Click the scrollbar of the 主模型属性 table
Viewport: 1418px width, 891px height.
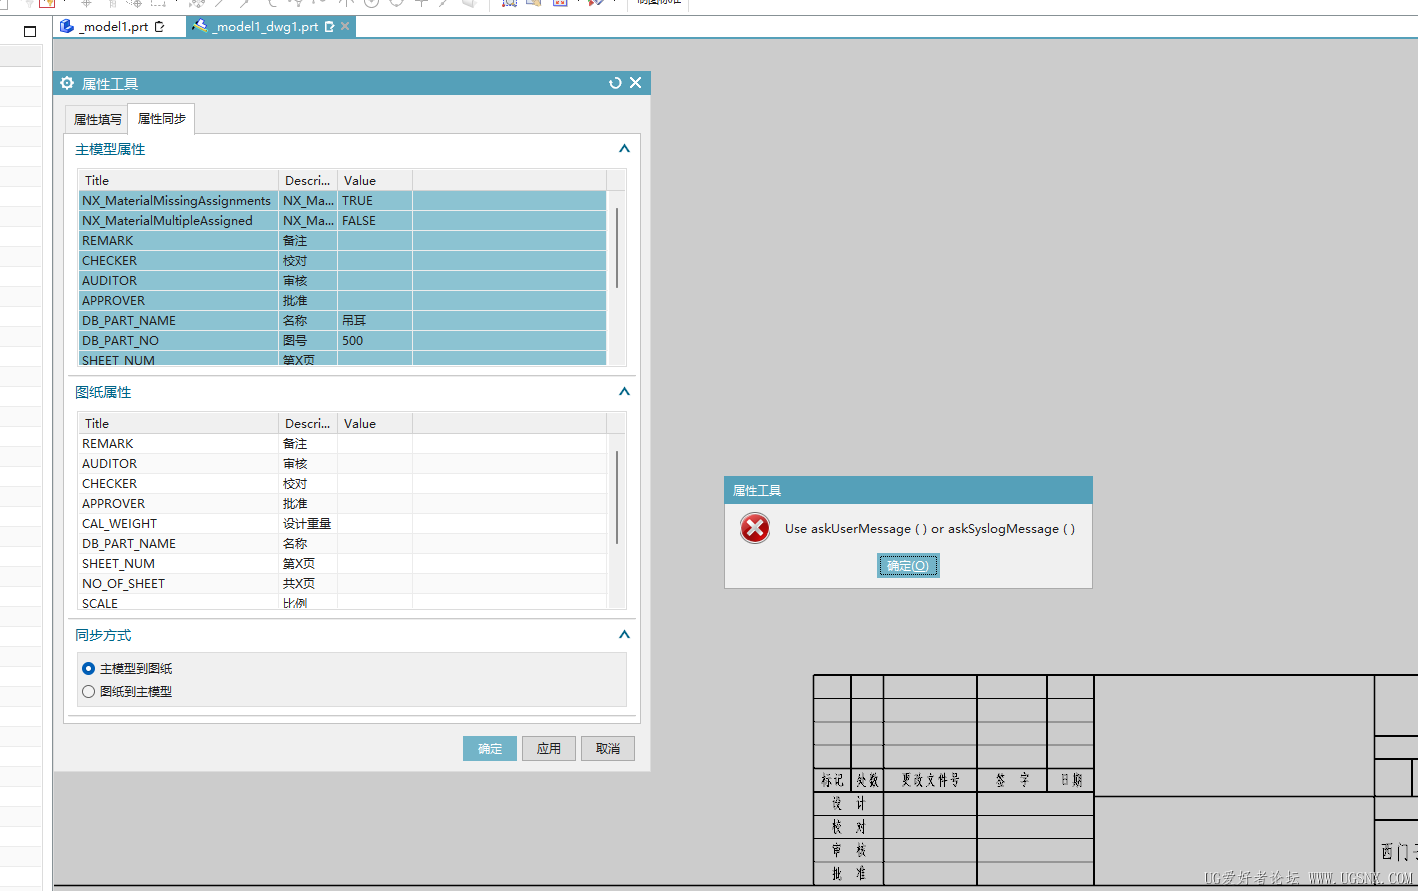click(x=617, y=248)
